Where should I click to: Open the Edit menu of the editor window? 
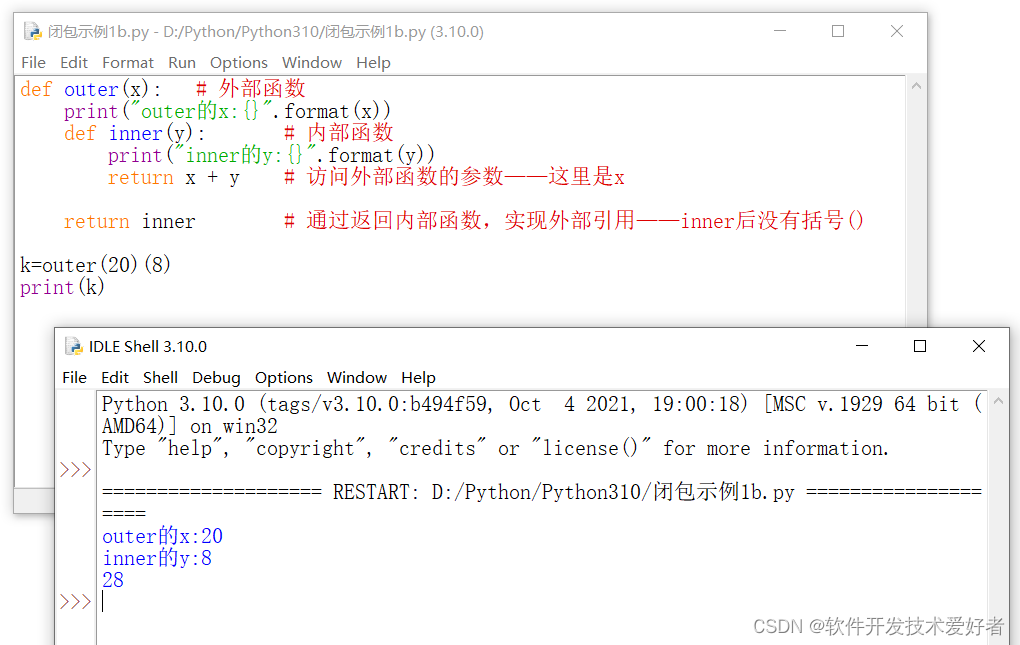click(x=73, y=62)
